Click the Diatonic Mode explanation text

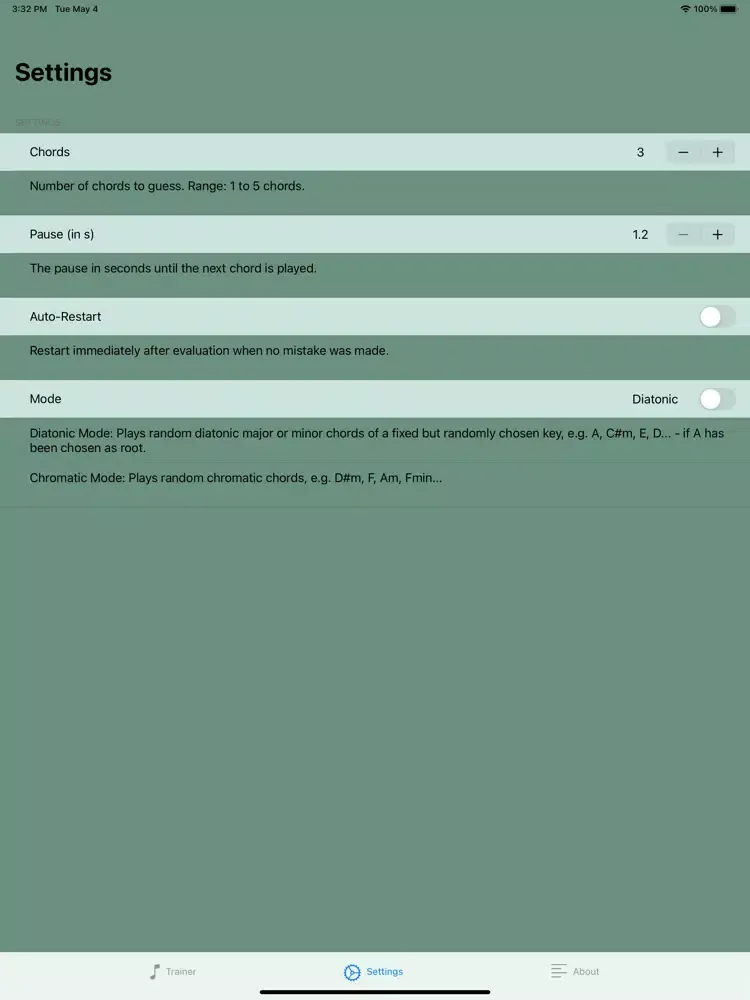[376, 440]
